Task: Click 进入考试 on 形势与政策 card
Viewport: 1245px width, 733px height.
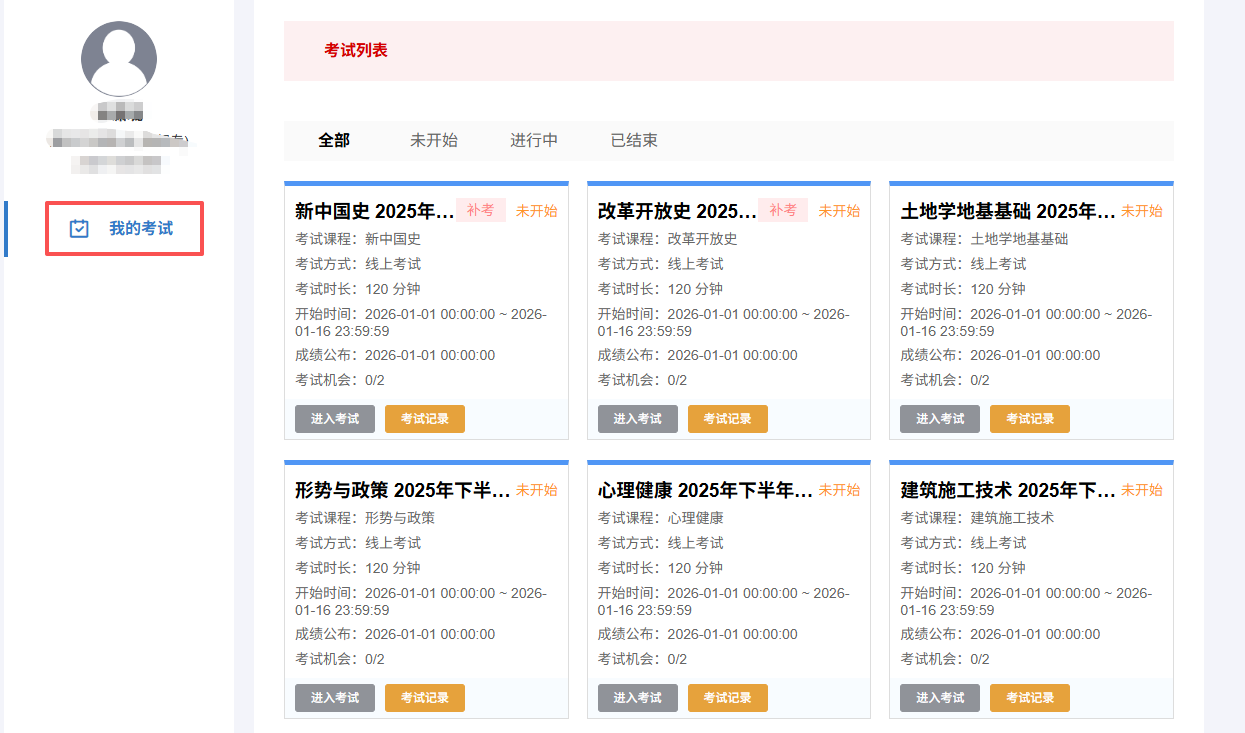Action: pos(334,698)
